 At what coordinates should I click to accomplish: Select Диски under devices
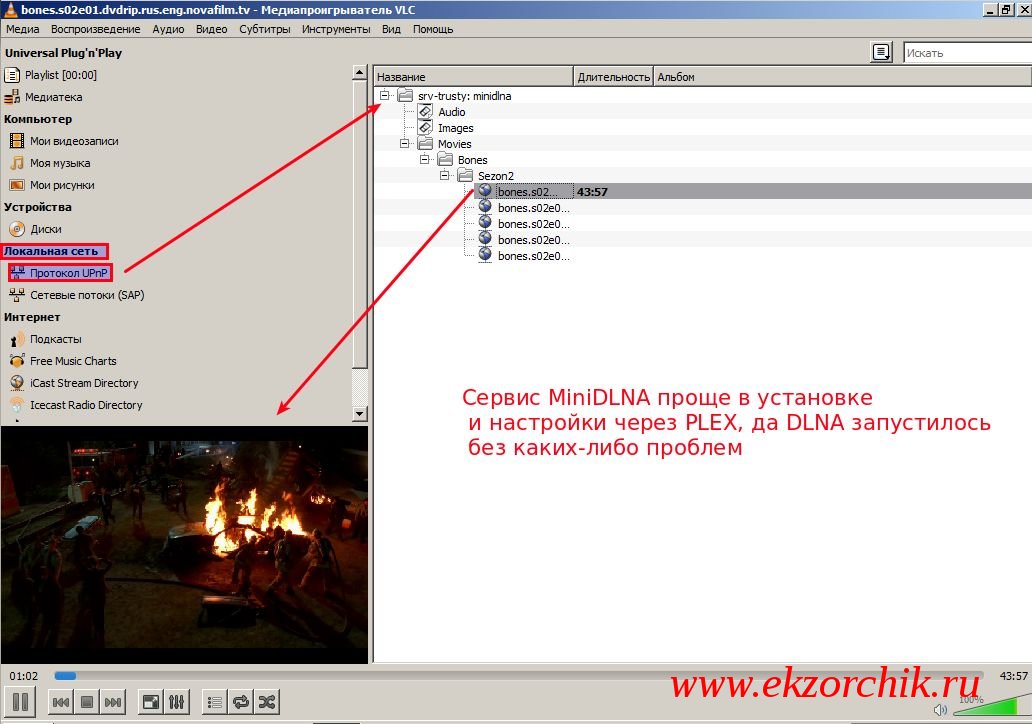[45, 229]
